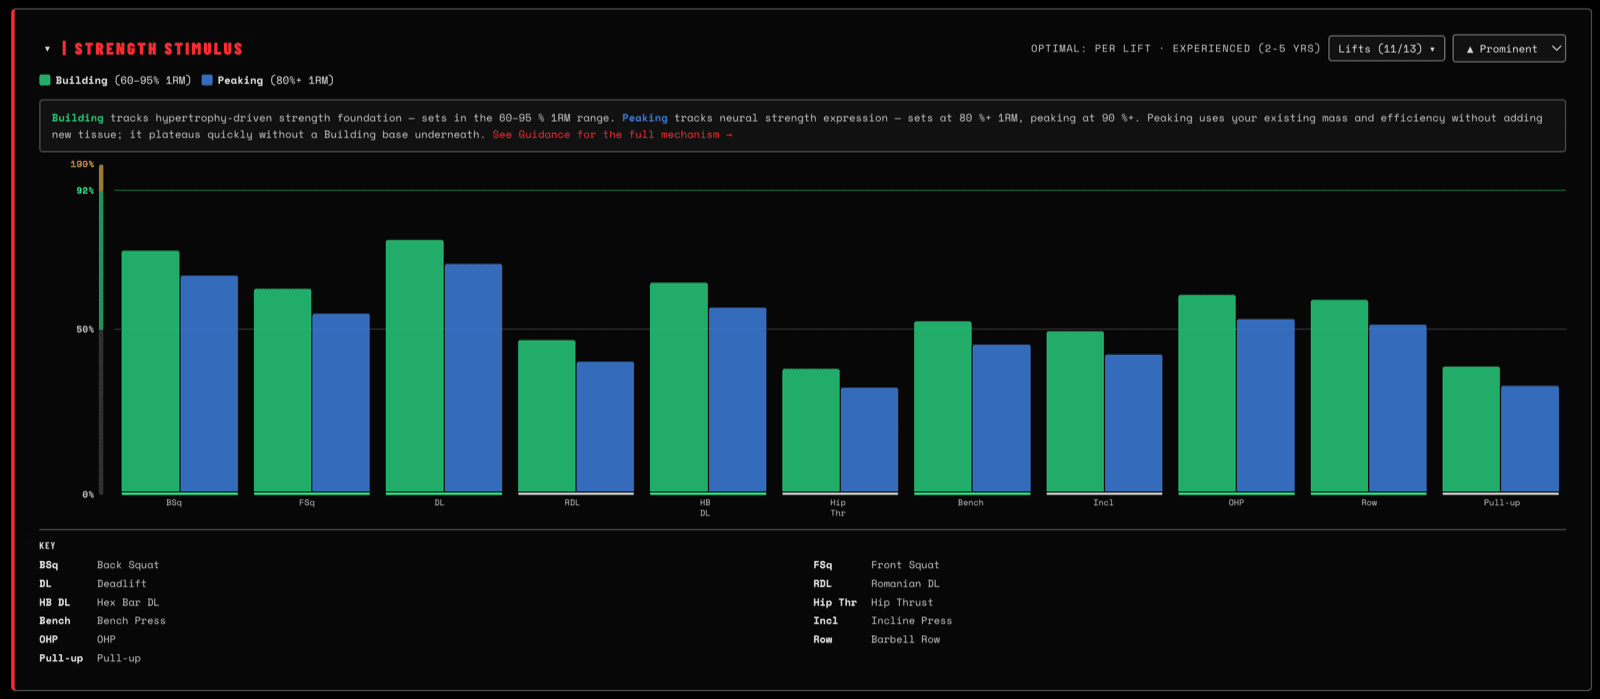This screenshot has width=1600, height=699.
Task: Click blue Peaking word in description
Action: (x=645, y=117)
